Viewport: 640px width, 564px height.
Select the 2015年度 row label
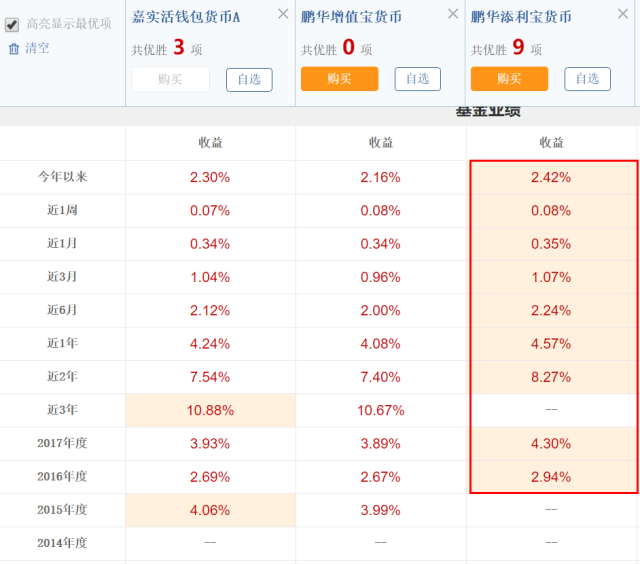pyautogui.click(x=62, y=510)
